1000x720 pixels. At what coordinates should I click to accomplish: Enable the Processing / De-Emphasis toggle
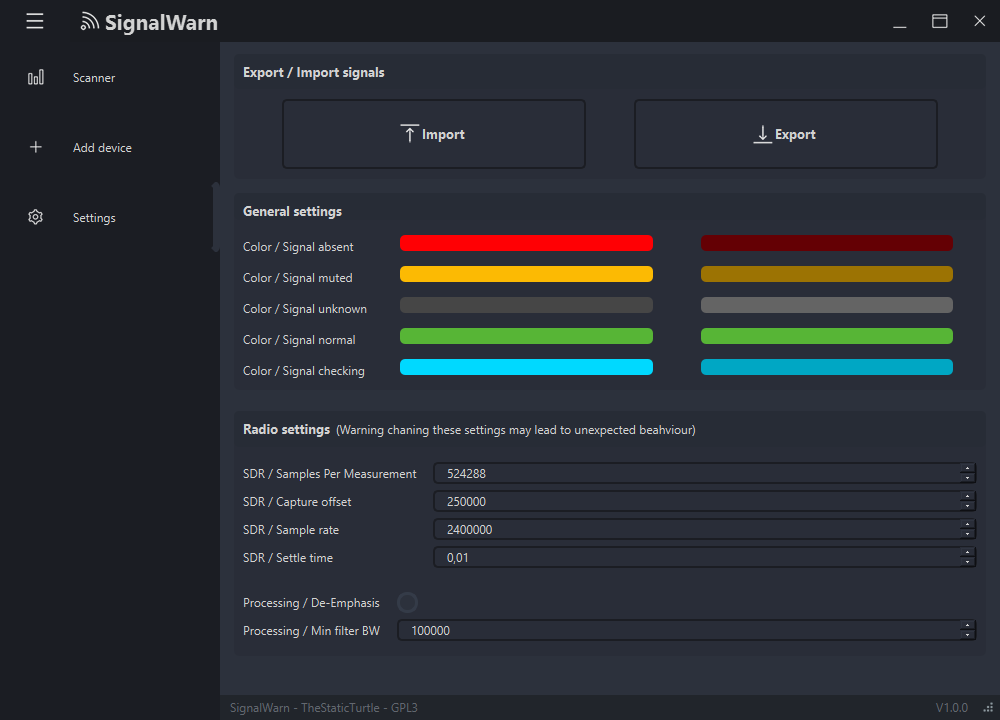tap(407, 602)
